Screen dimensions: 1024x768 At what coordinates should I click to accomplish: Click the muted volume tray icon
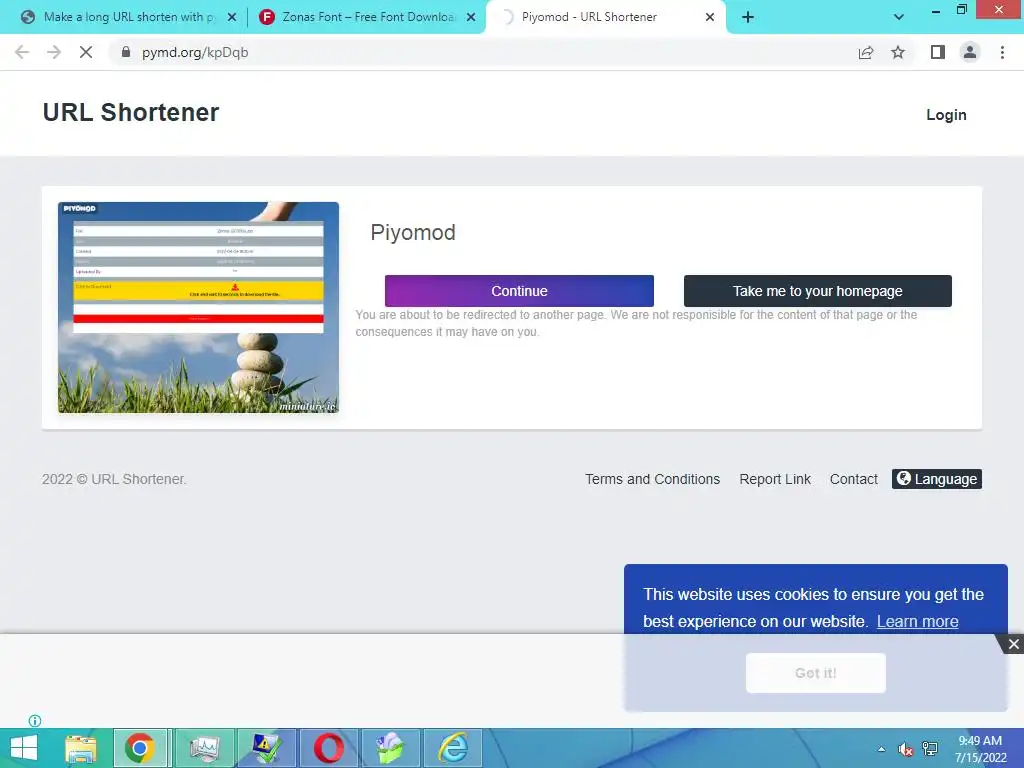point(905,749)
